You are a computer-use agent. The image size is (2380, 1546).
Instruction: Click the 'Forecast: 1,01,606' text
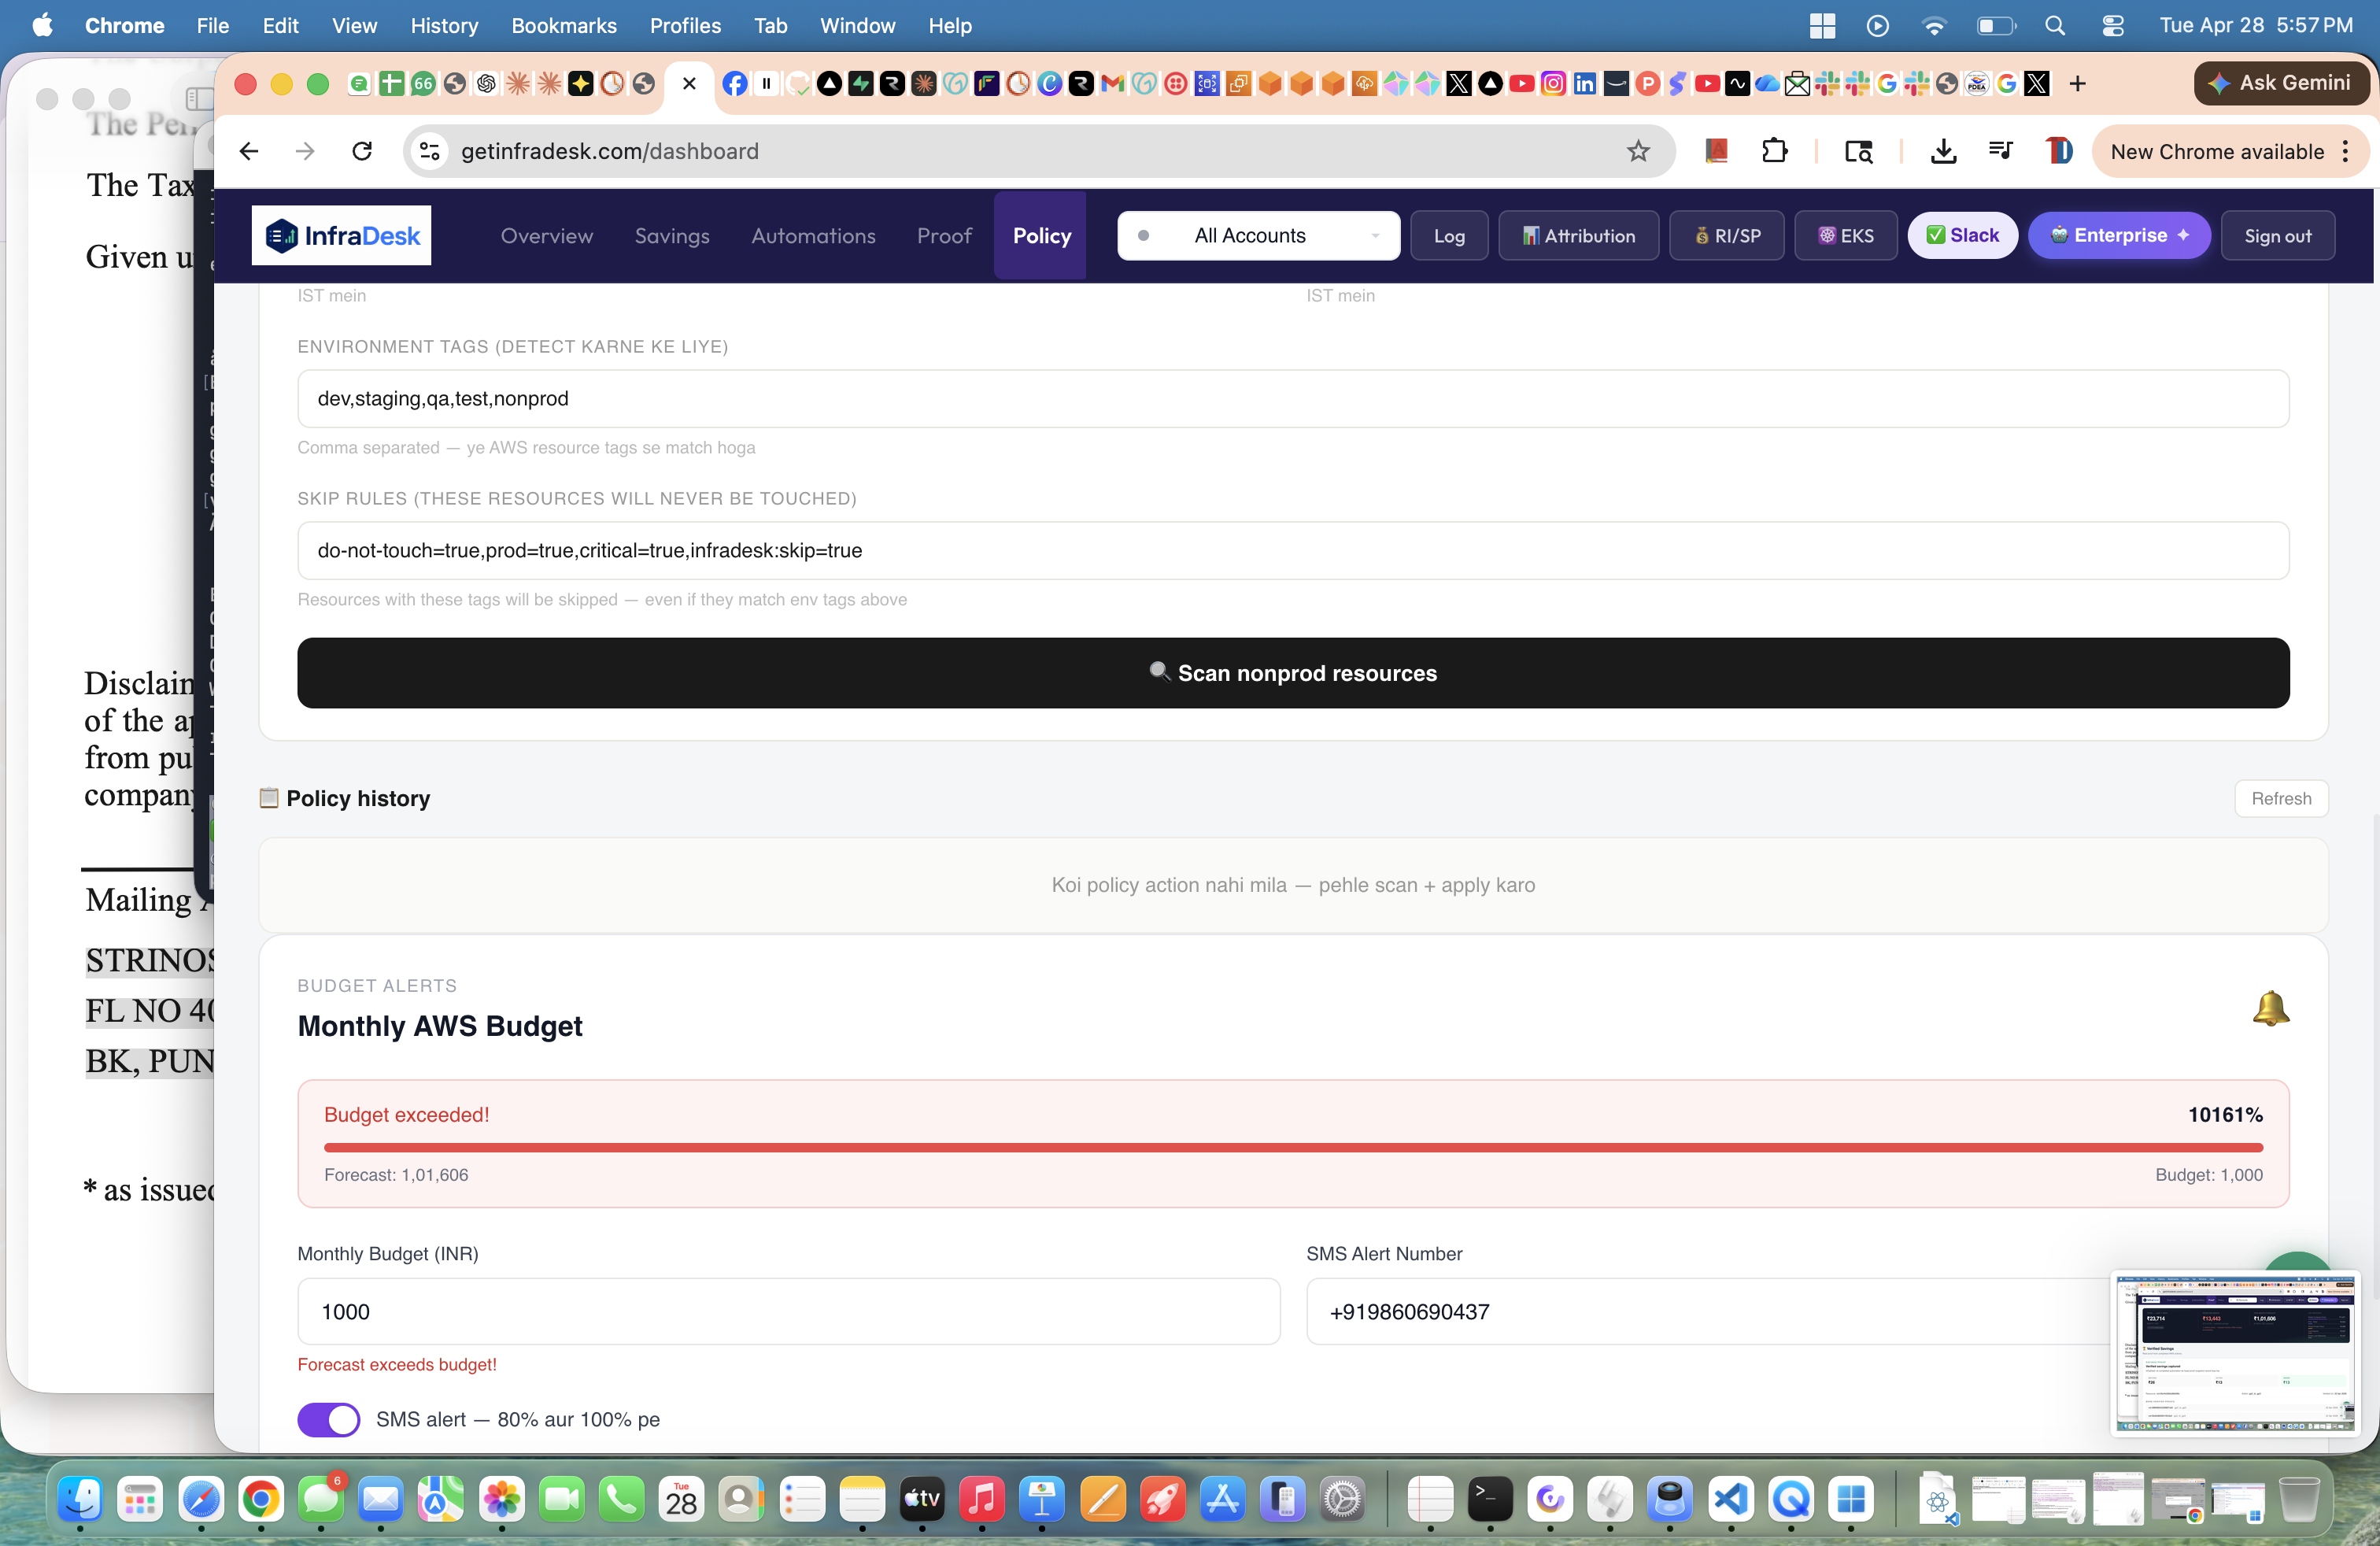click(396, 1175)
